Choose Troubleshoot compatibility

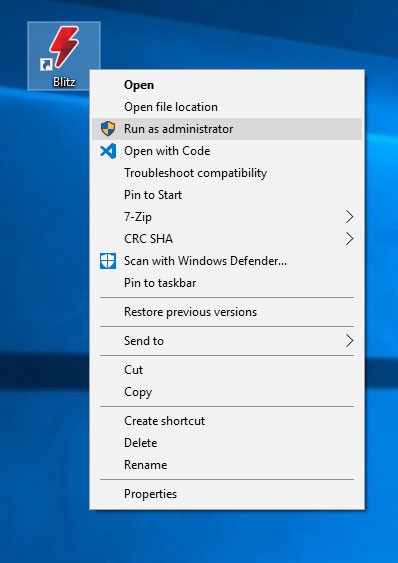point(227,173)
